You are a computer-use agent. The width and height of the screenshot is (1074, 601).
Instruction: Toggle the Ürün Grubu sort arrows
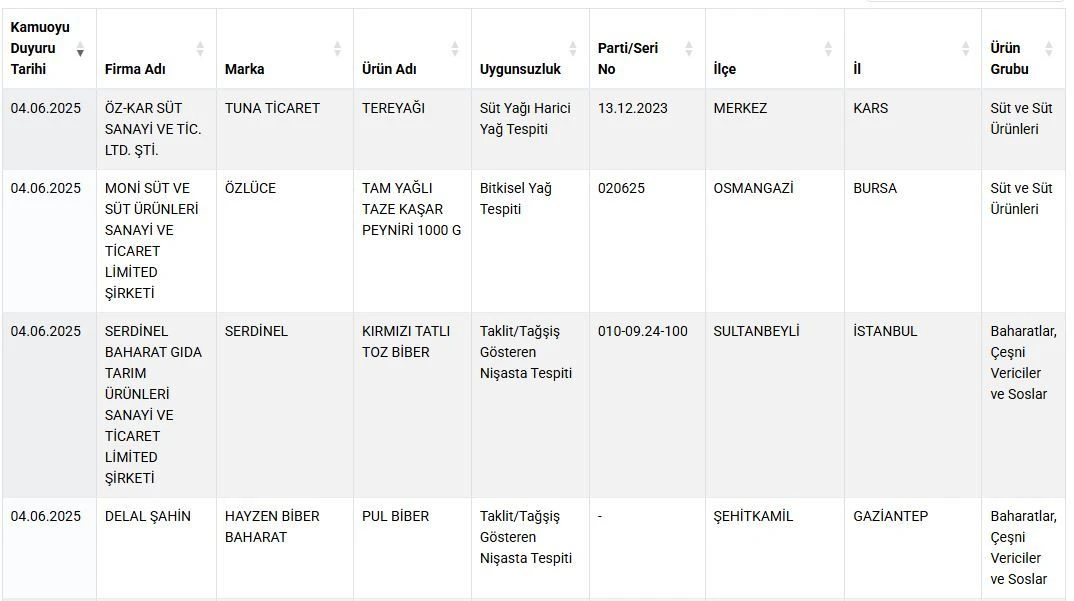pyautogui.click(x=1049, y=49)
